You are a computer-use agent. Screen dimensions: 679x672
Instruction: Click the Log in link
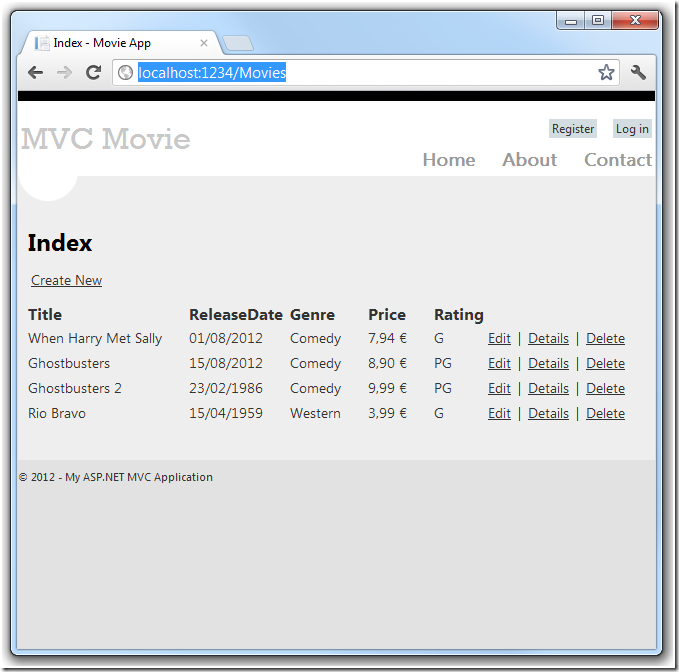point(632,129)
